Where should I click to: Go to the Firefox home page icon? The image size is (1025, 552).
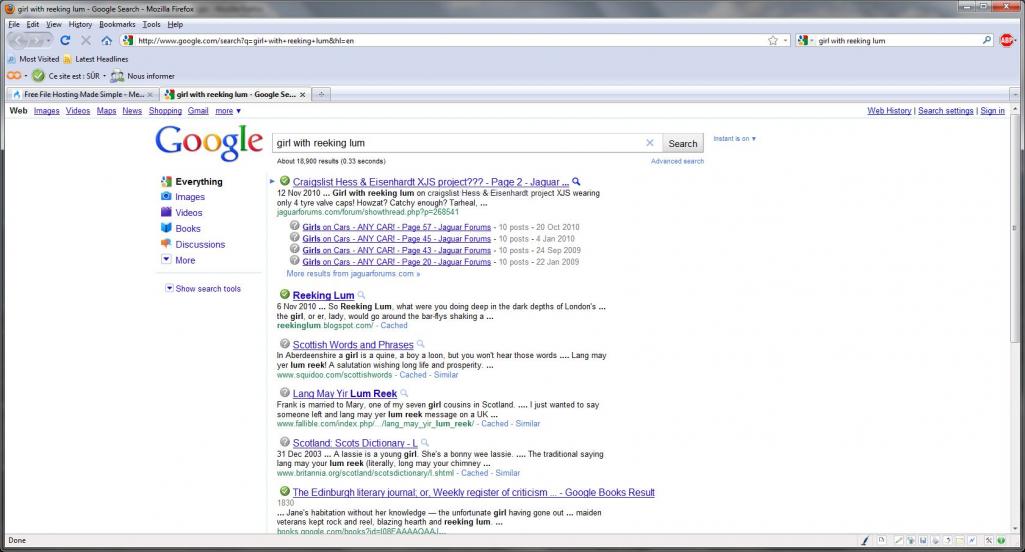(107, 41)
